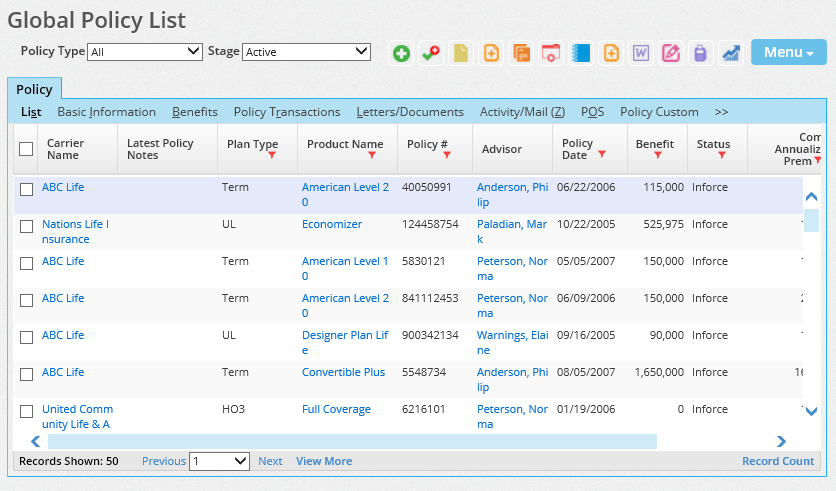836x491 pixels.
Task: Open the Policy Transactions tab
Action: click(x=287, y=112)
